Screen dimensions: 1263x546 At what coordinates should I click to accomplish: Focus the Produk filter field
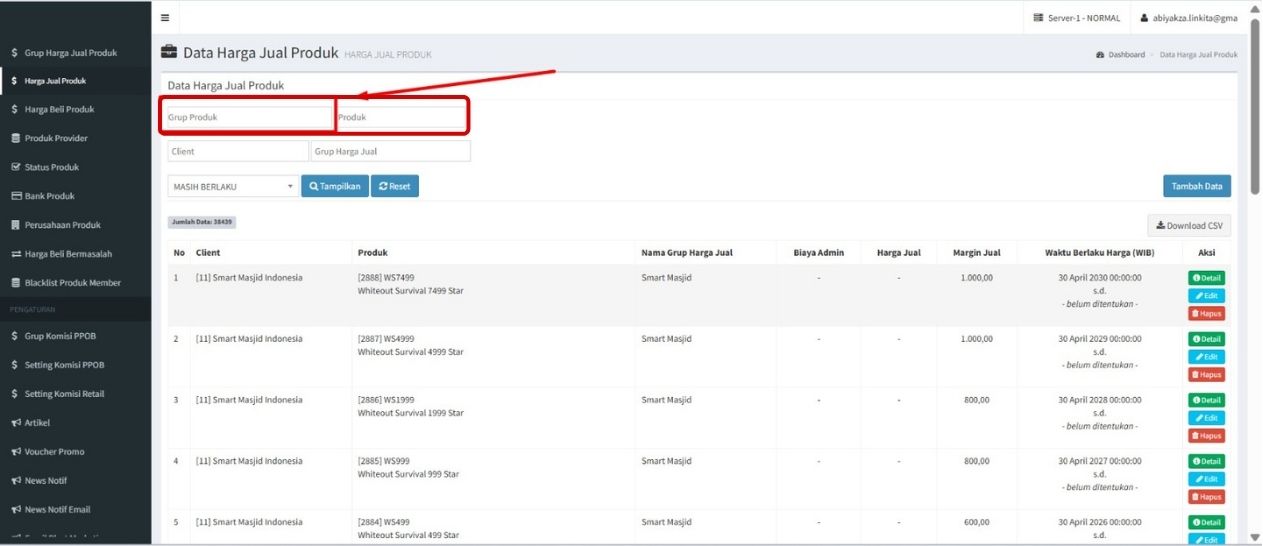[401, 117]
